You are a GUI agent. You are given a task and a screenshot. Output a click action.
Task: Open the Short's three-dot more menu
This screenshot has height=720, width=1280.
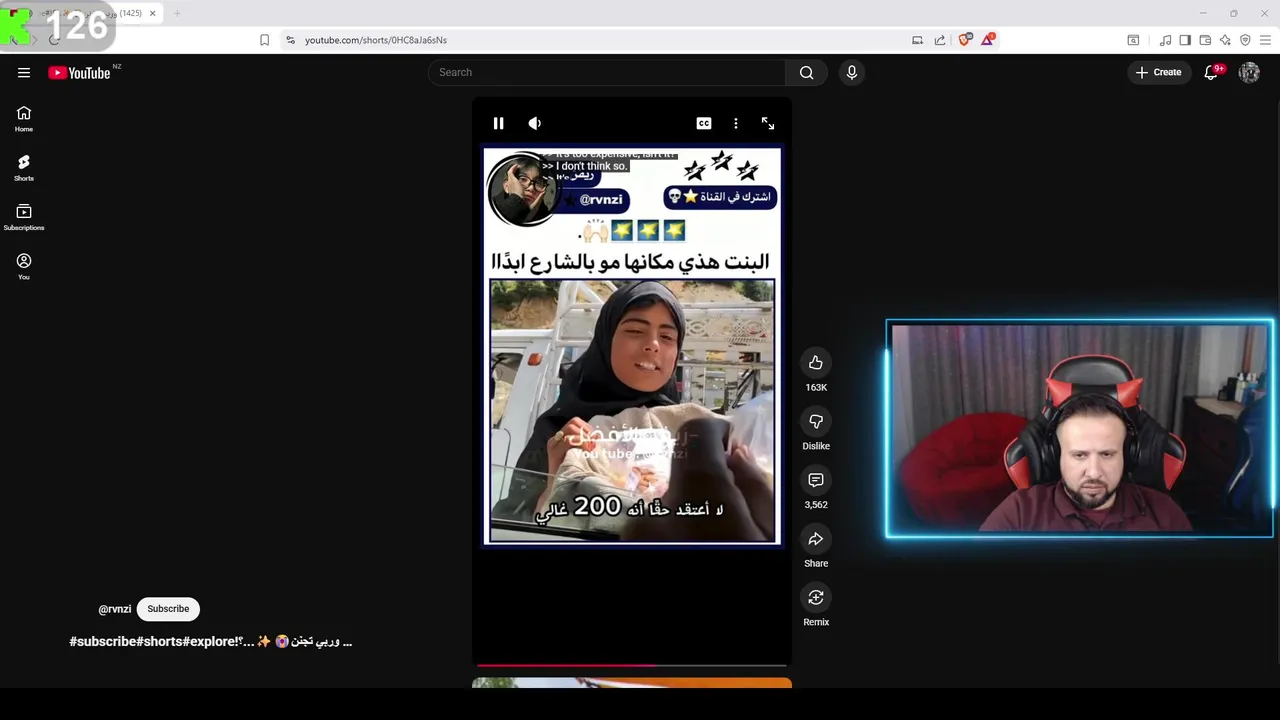pos(736,123)
